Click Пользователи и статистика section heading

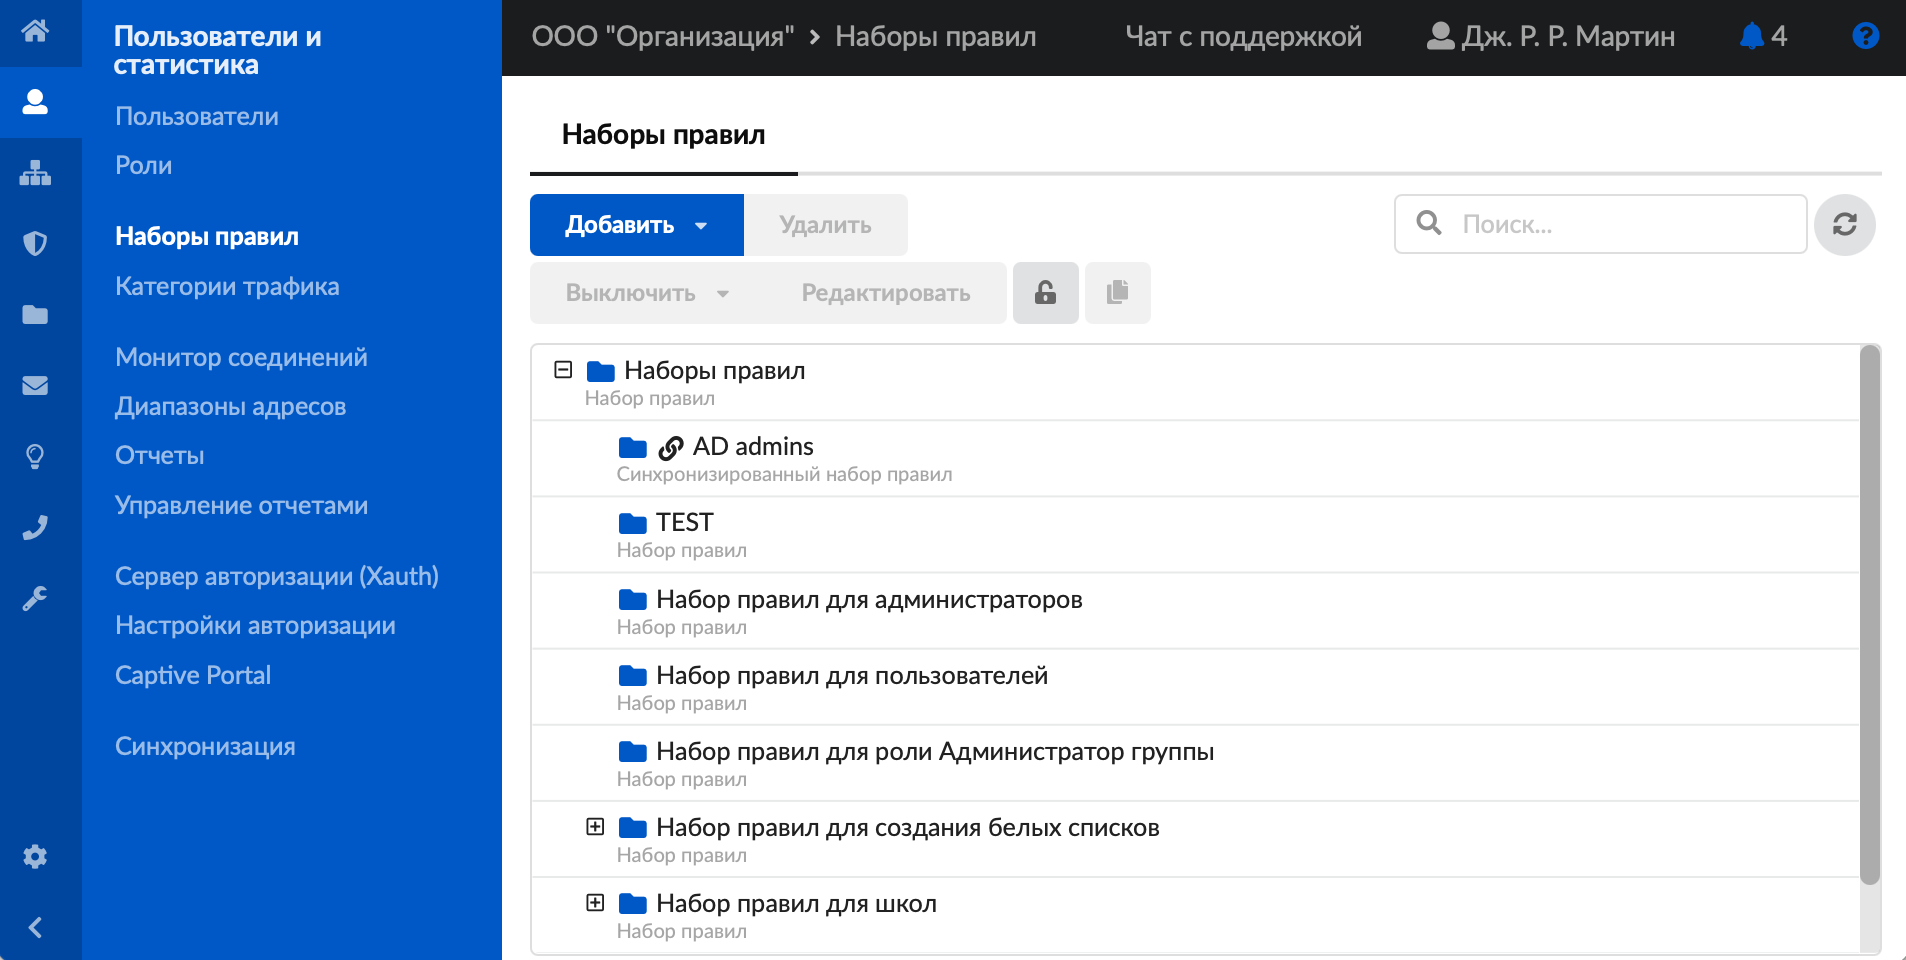point(217,50)
